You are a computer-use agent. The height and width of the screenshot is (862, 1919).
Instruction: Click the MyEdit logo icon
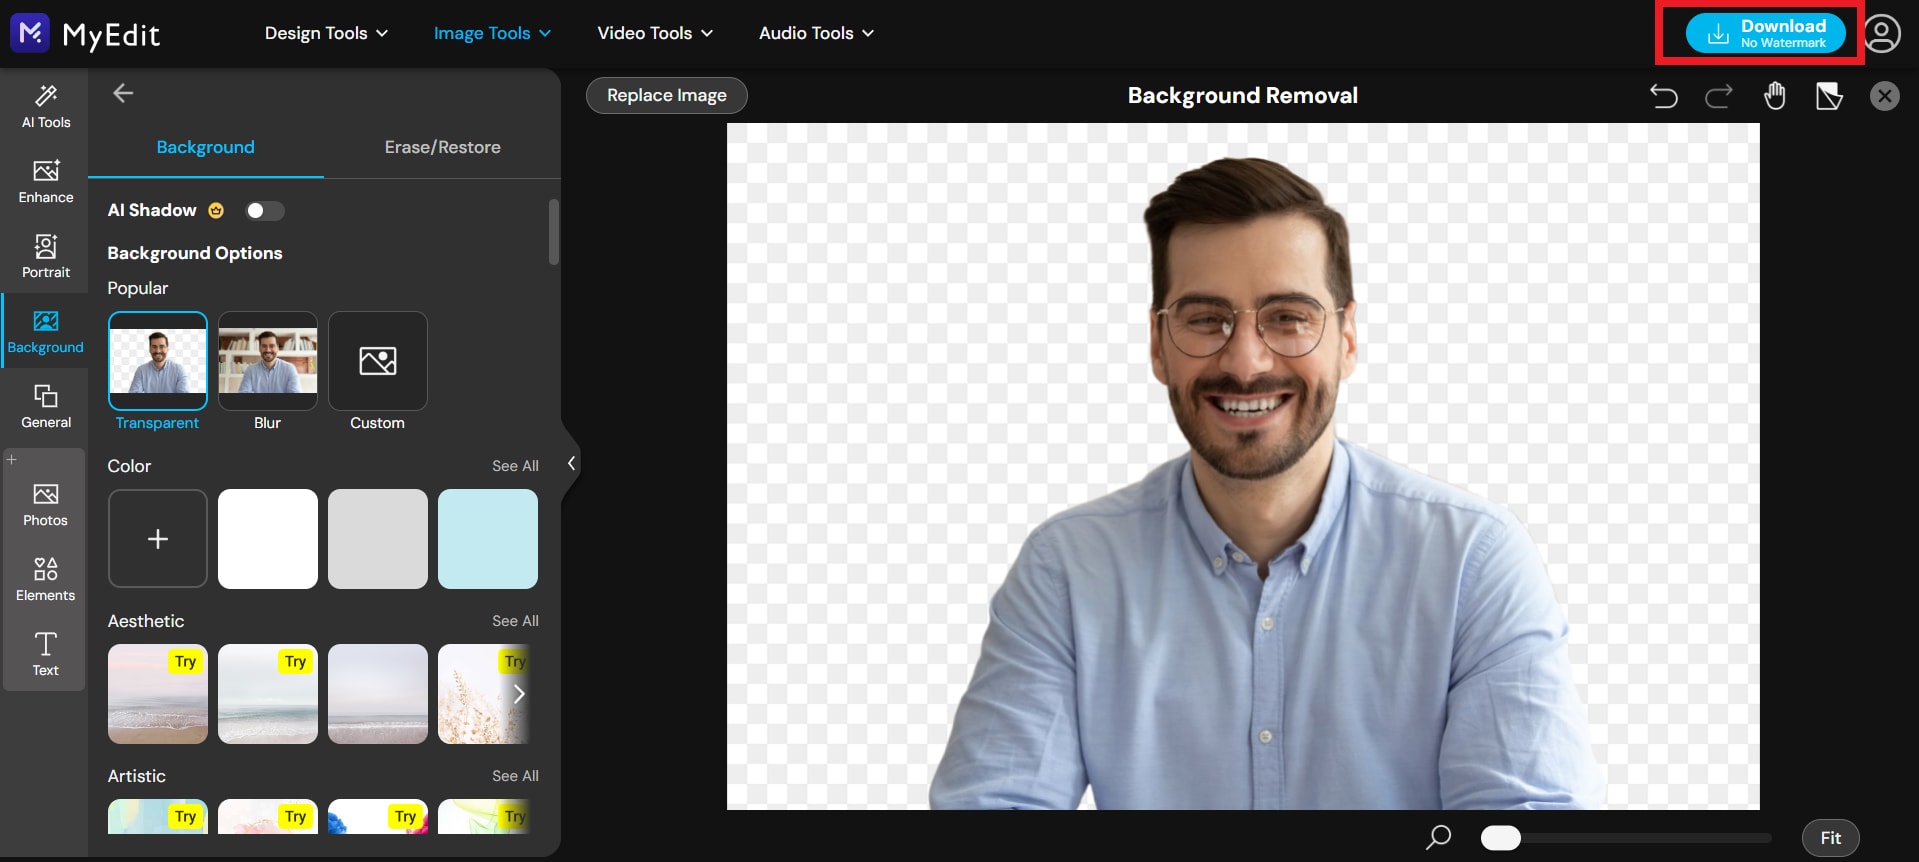(x=30, y=33)
